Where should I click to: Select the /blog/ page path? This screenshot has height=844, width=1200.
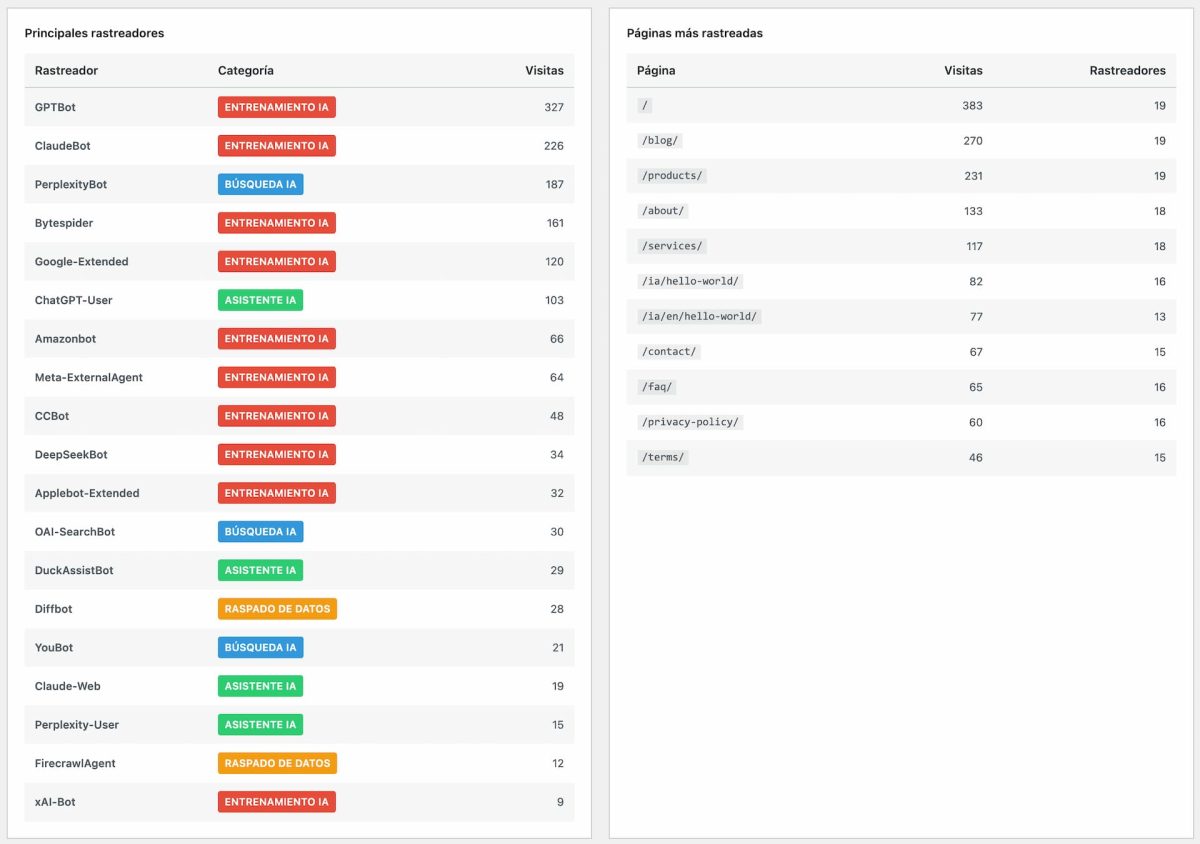coord(659,141)
